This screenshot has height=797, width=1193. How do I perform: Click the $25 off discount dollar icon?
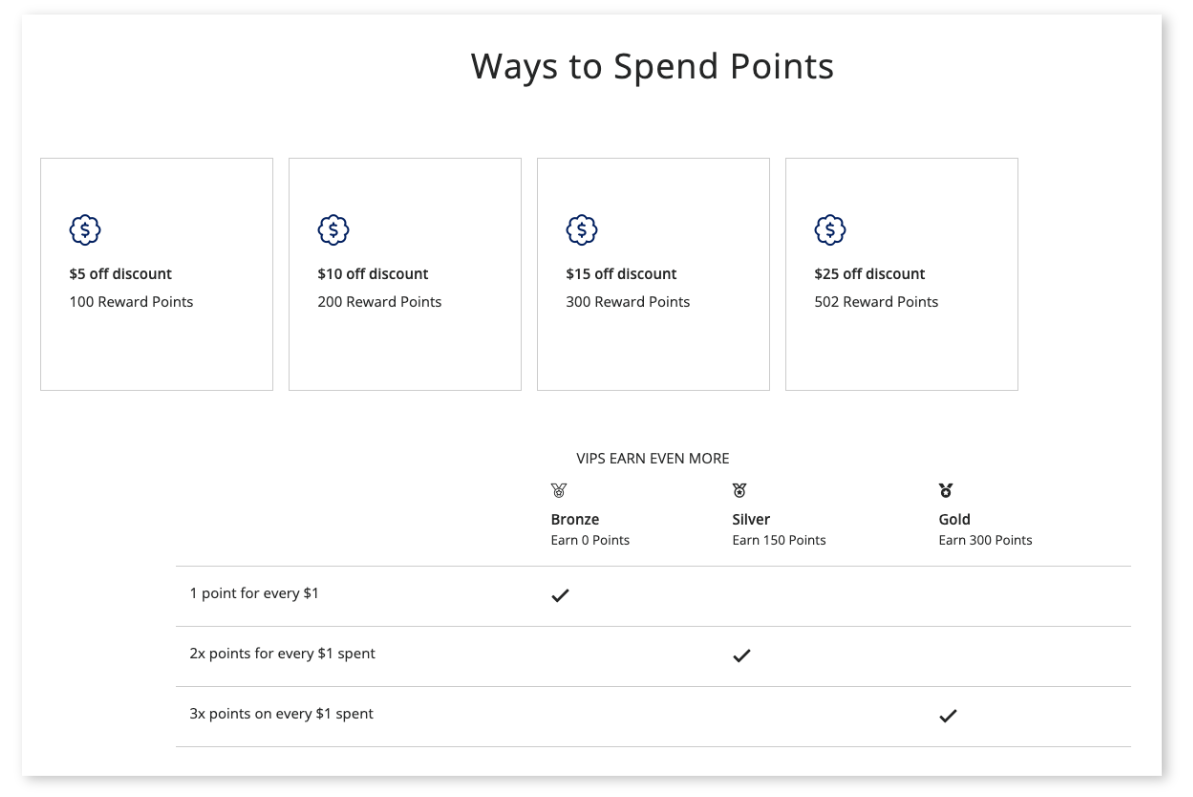tap(830, 230)
